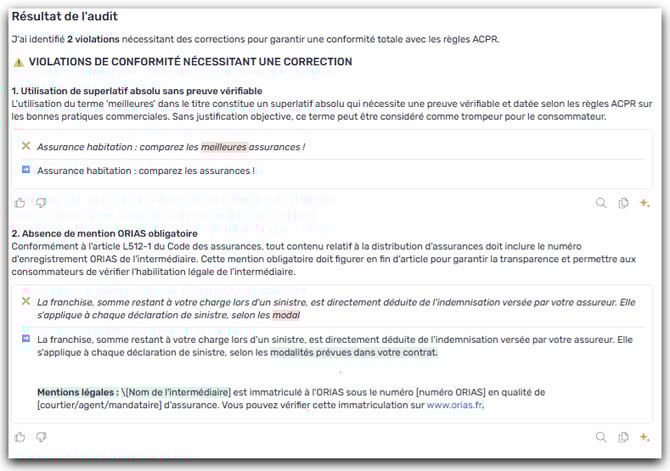Click thumbs down under the superlatif correction
670x471 pixels.
(41, 203)
